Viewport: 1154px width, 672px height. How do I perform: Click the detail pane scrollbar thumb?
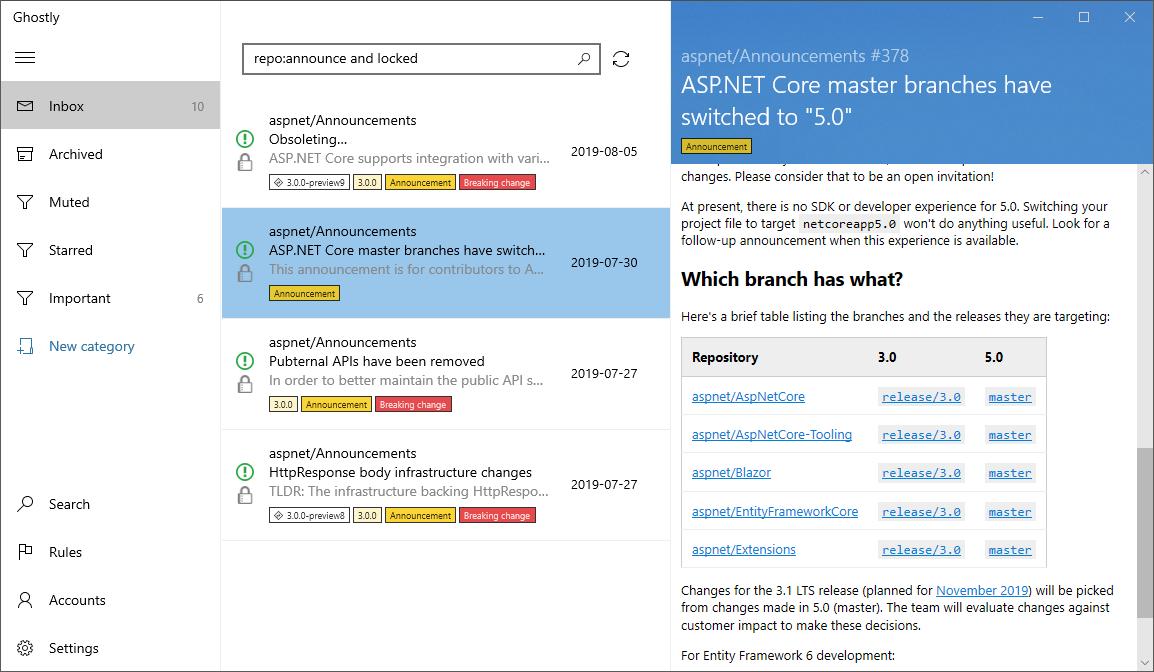tap(1145, 533)
